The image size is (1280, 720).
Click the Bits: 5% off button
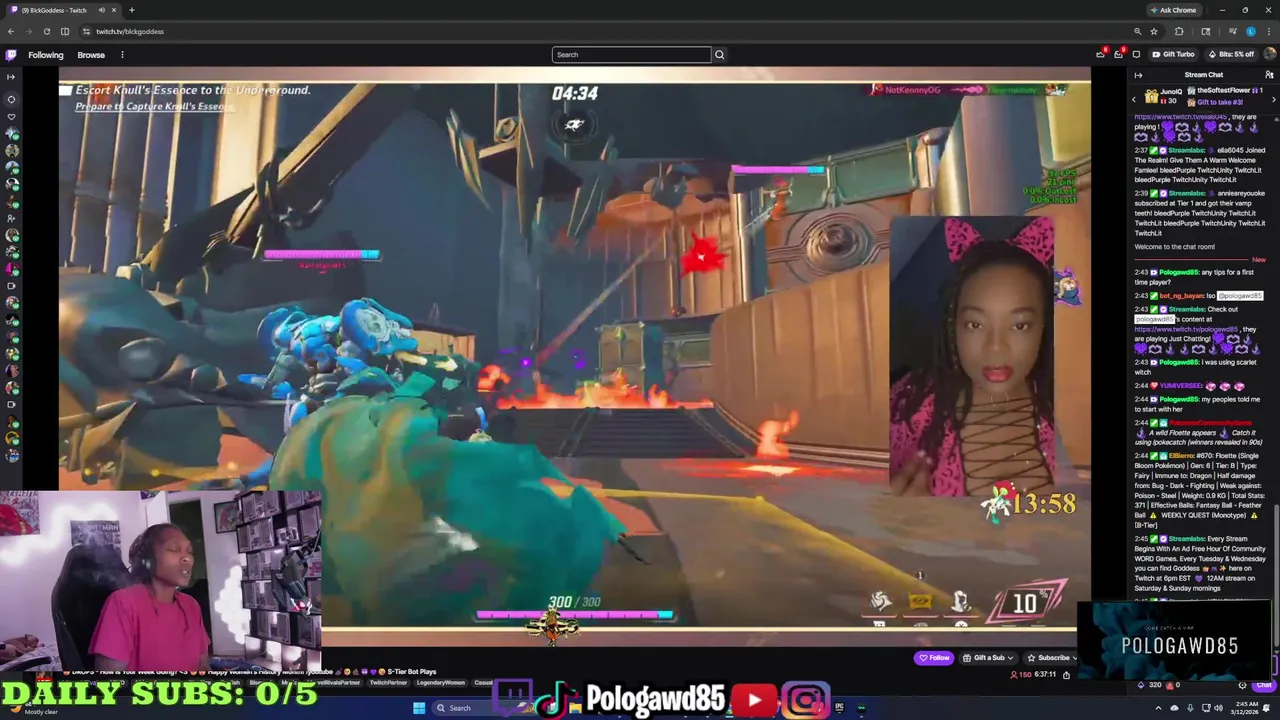(1231, 55)
